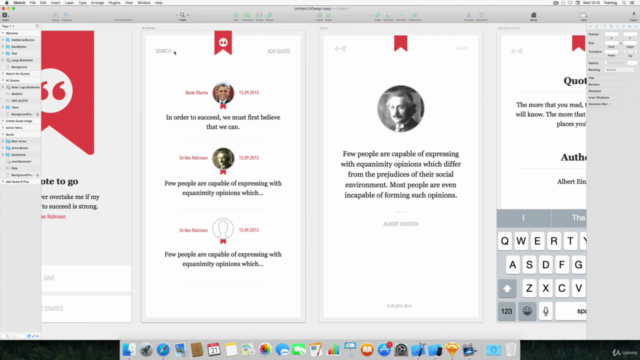Click the three-dots action button on Quote artboard

pos(462,48)
